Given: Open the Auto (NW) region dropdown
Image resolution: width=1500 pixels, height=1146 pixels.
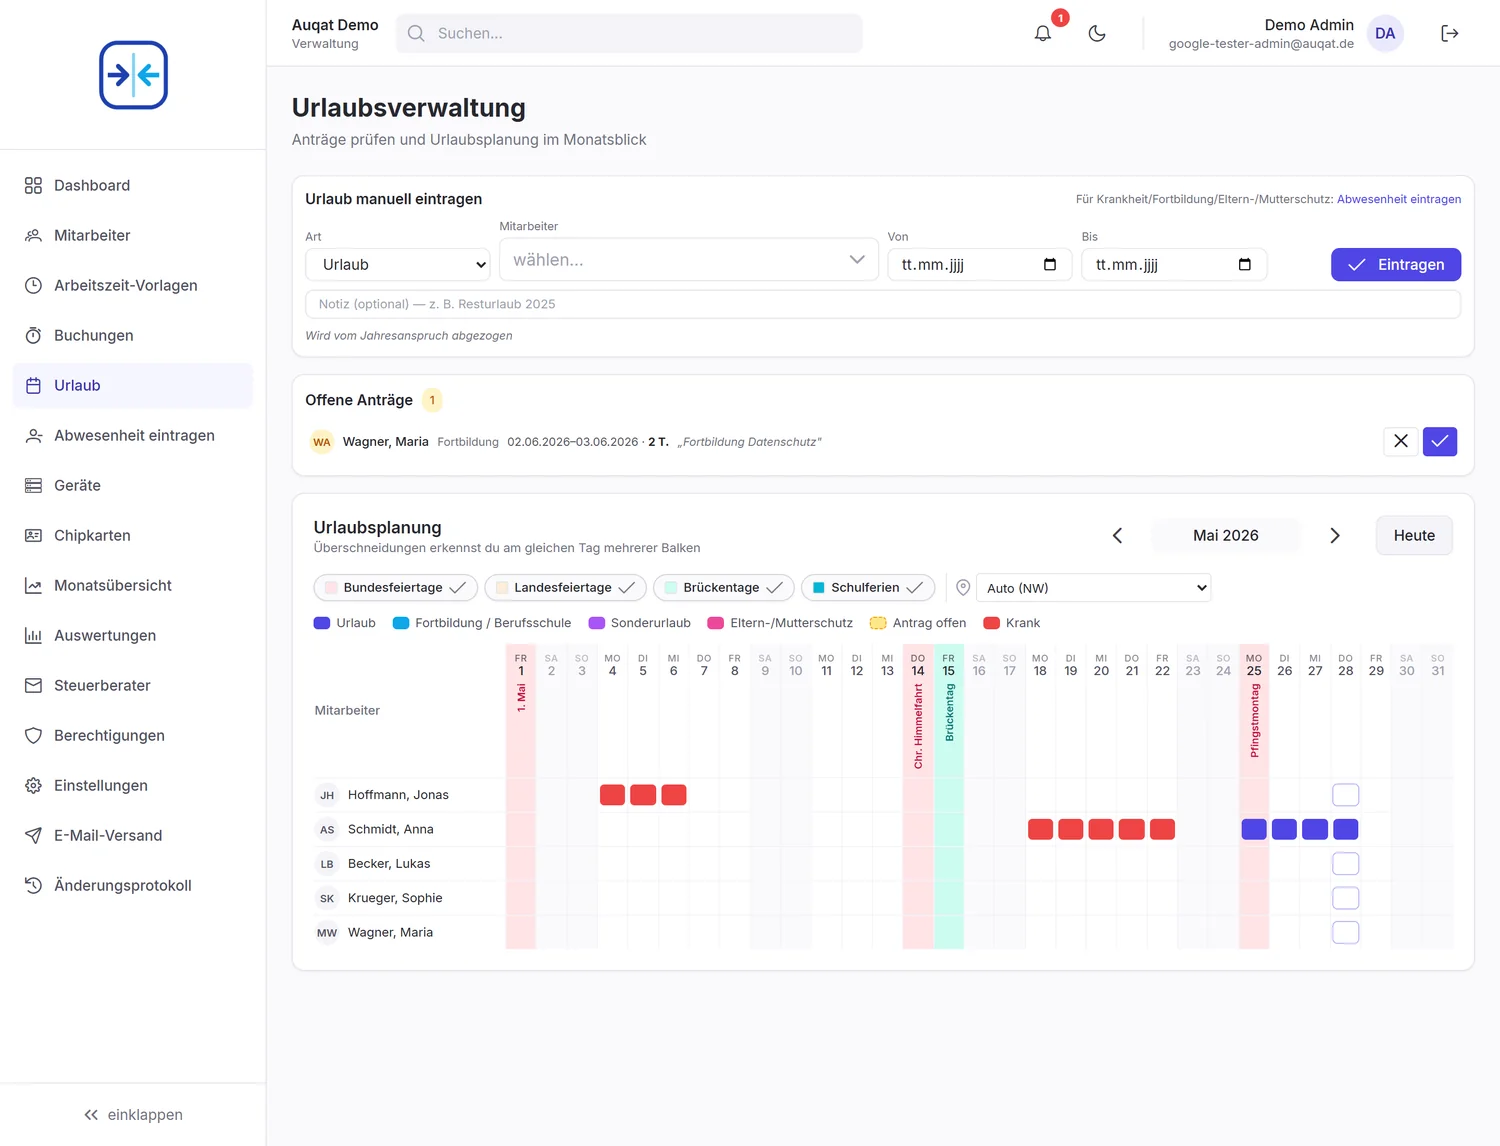Looking at the screenshot, I should (x=1094, y=588).
